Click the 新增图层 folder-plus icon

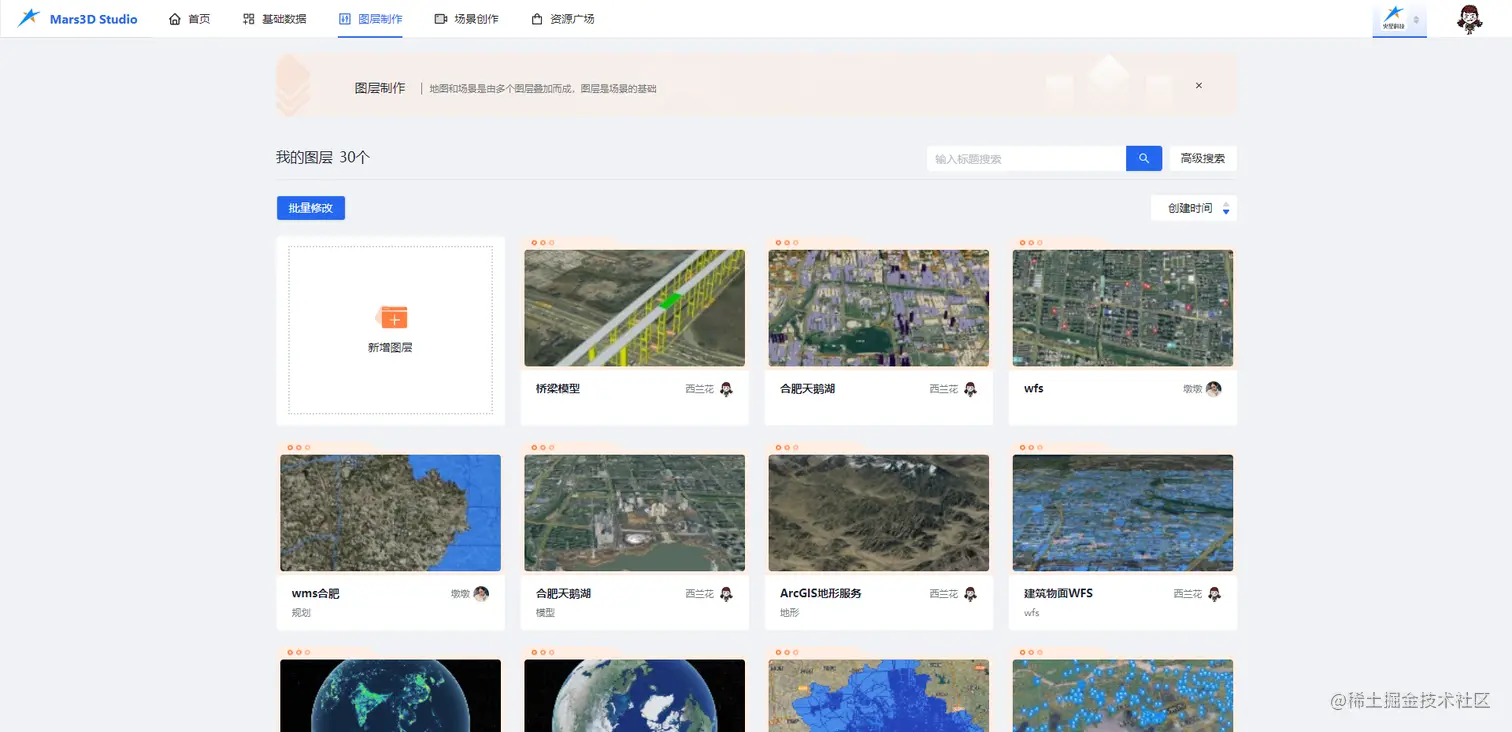(x=391, y=318)
